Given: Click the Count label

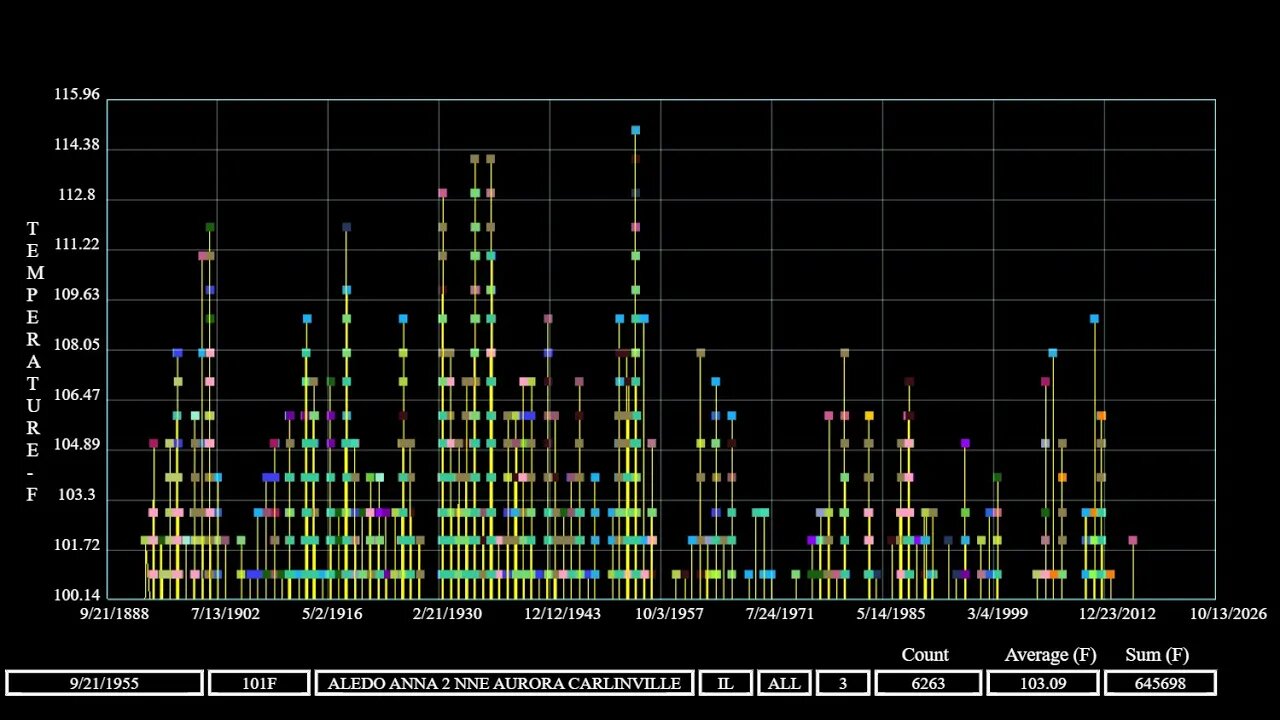Looking at the screenshot, I should click(925, 655).
